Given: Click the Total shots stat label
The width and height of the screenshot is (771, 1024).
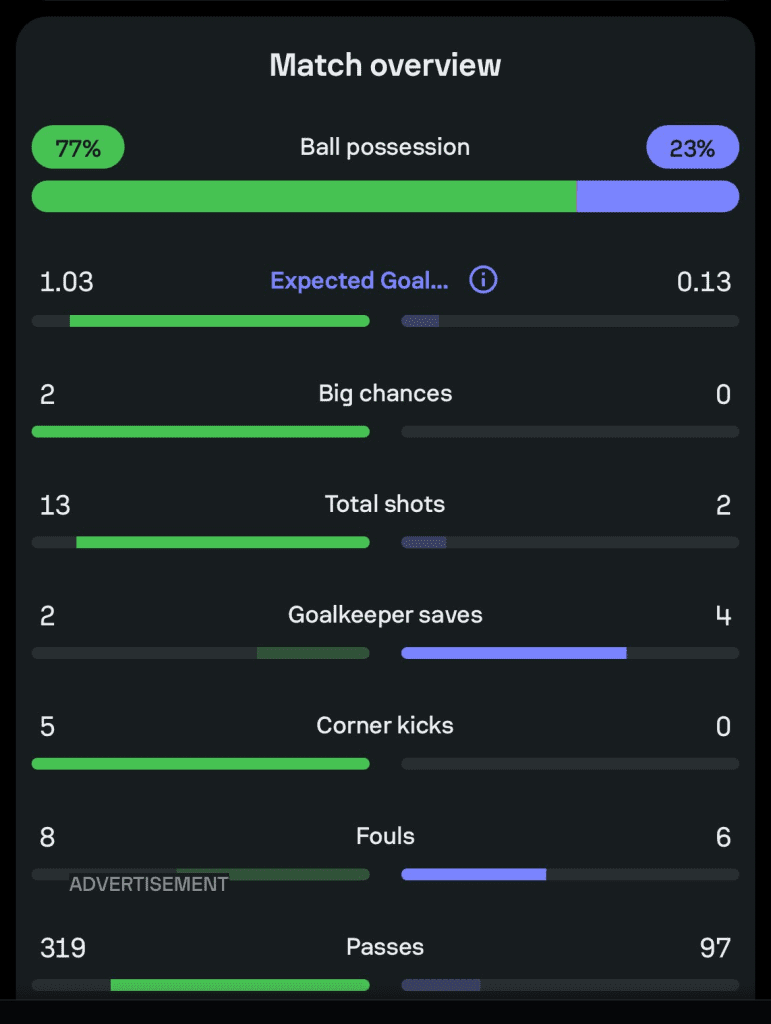Looking at the screenshot, I should tap(385, 504).
